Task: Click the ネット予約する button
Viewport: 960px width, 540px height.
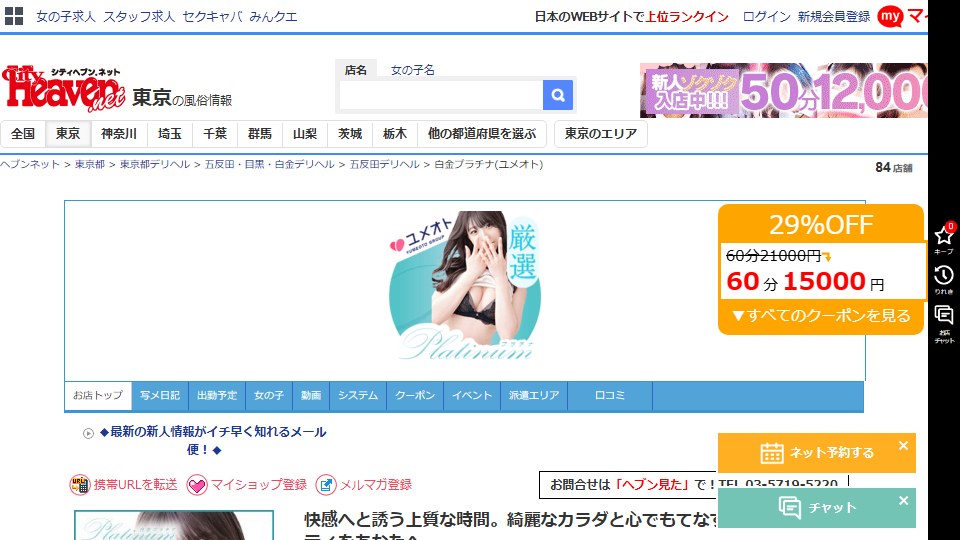Action: tap(817, 453)
